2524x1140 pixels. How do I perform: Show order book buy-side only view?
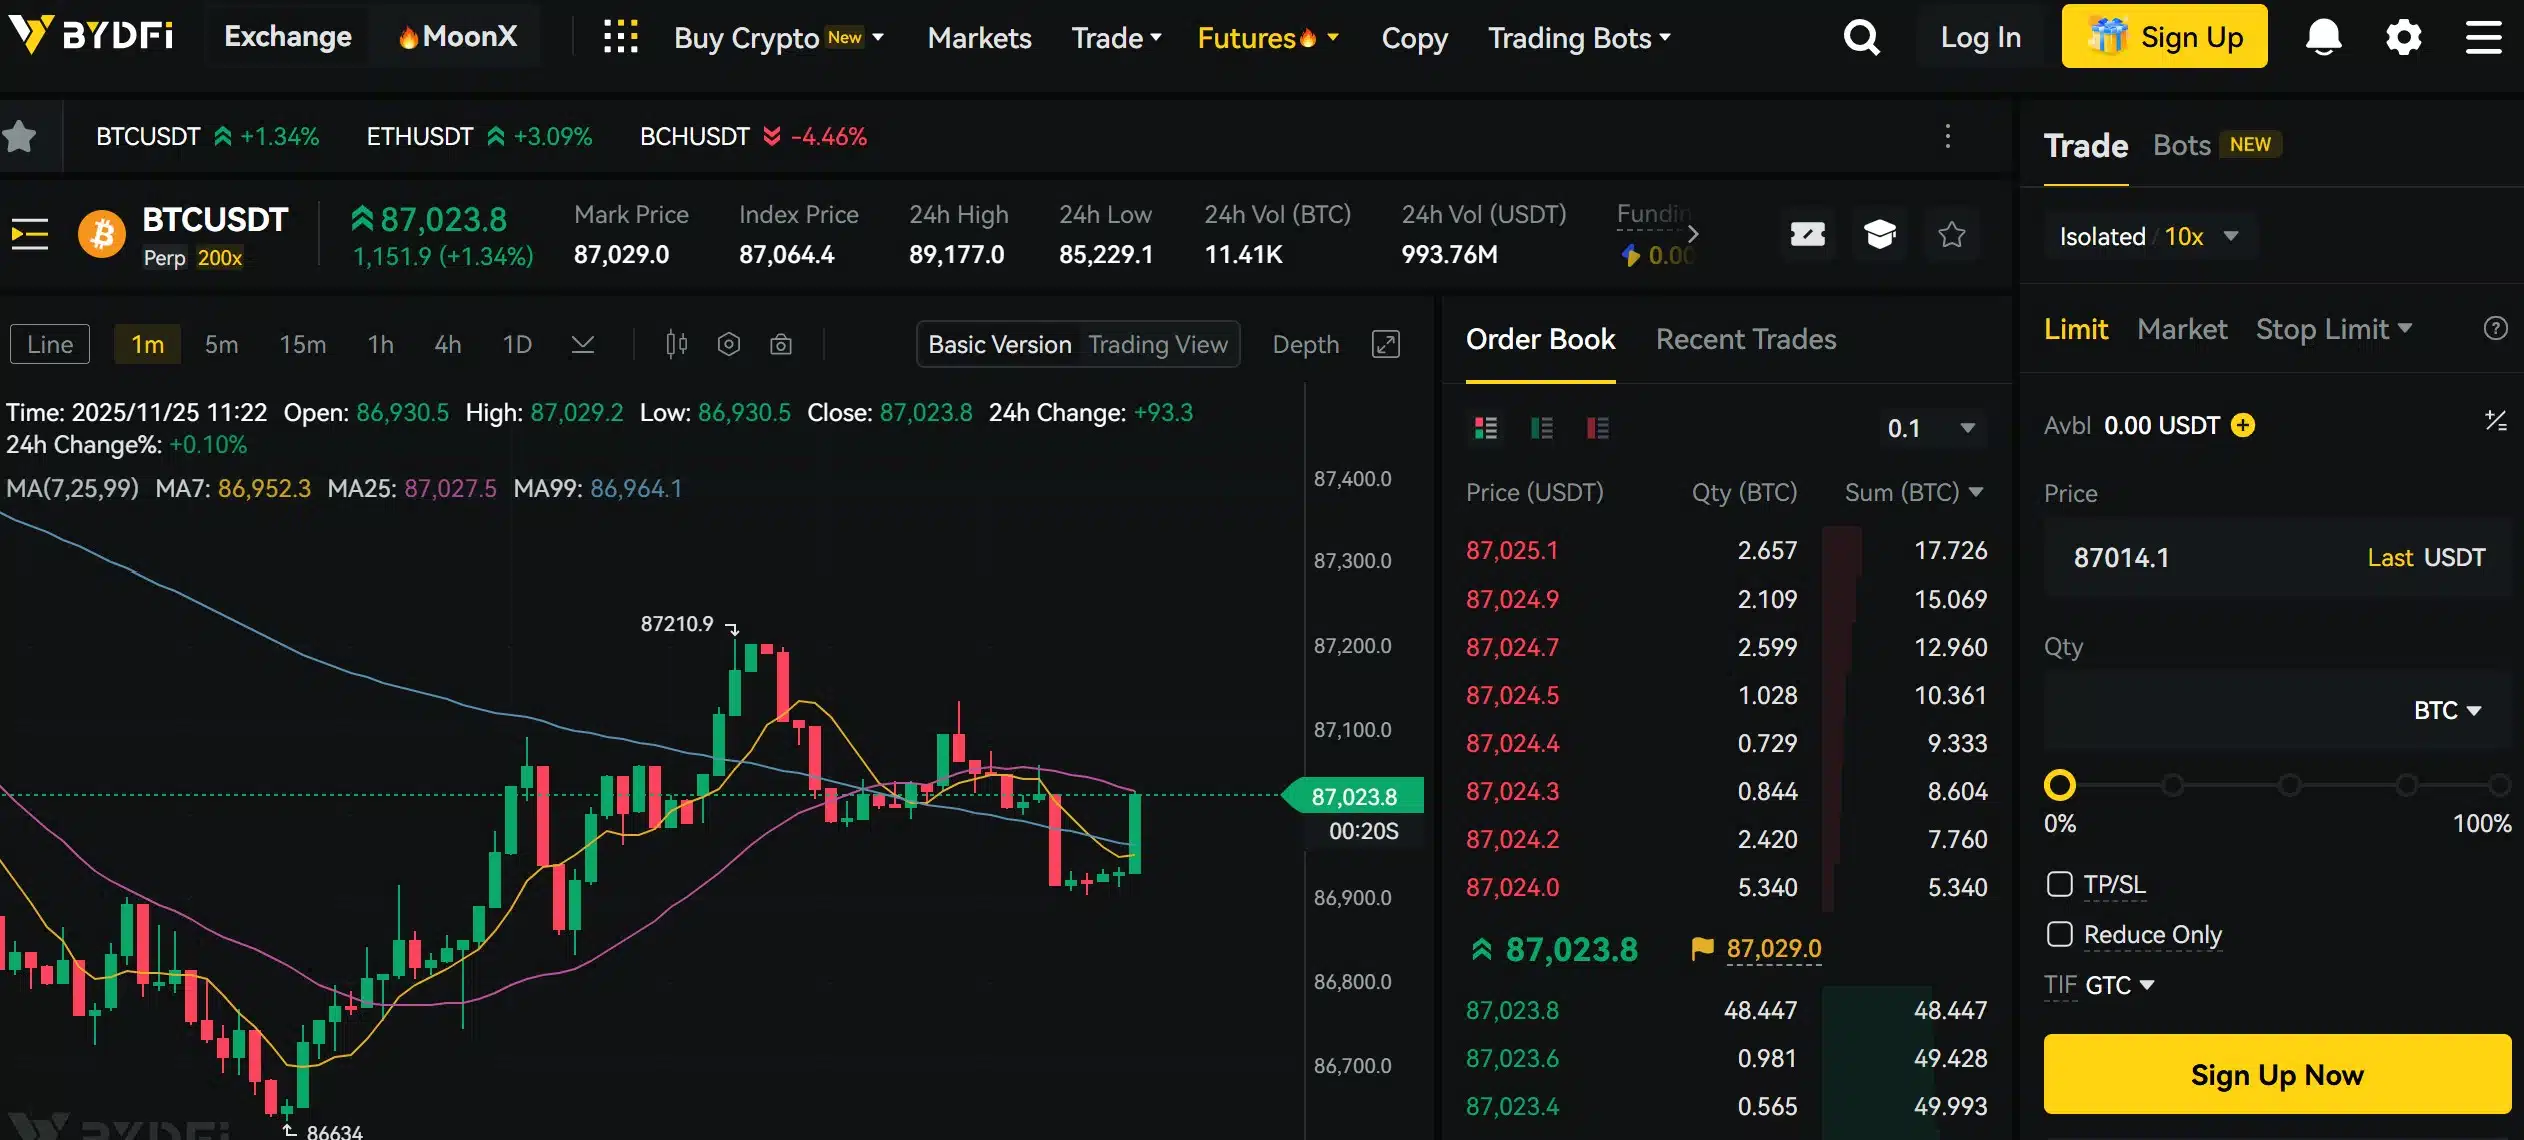(1540, 428)
